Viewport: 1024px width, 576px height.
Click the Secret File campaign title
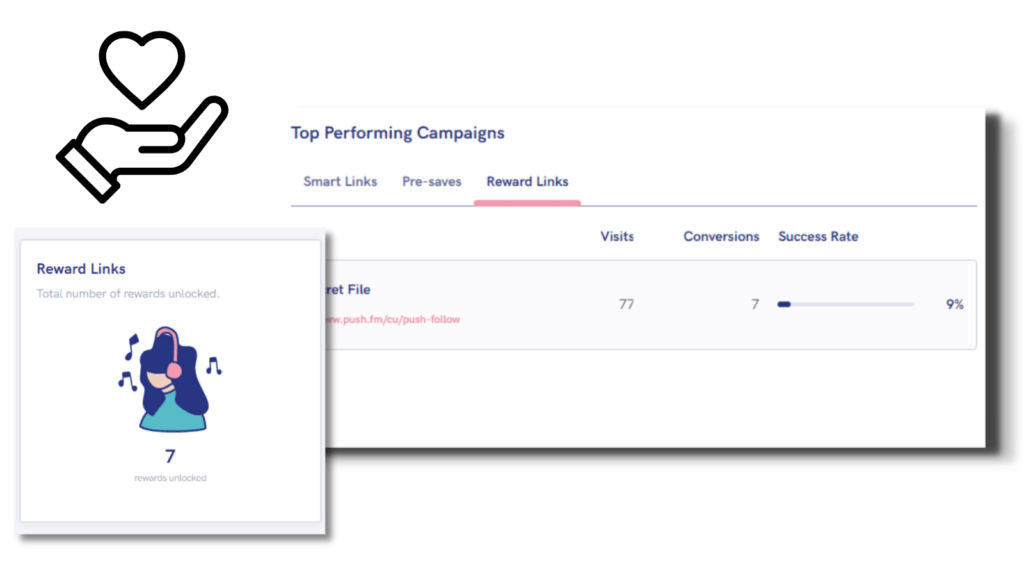point(348,290)
